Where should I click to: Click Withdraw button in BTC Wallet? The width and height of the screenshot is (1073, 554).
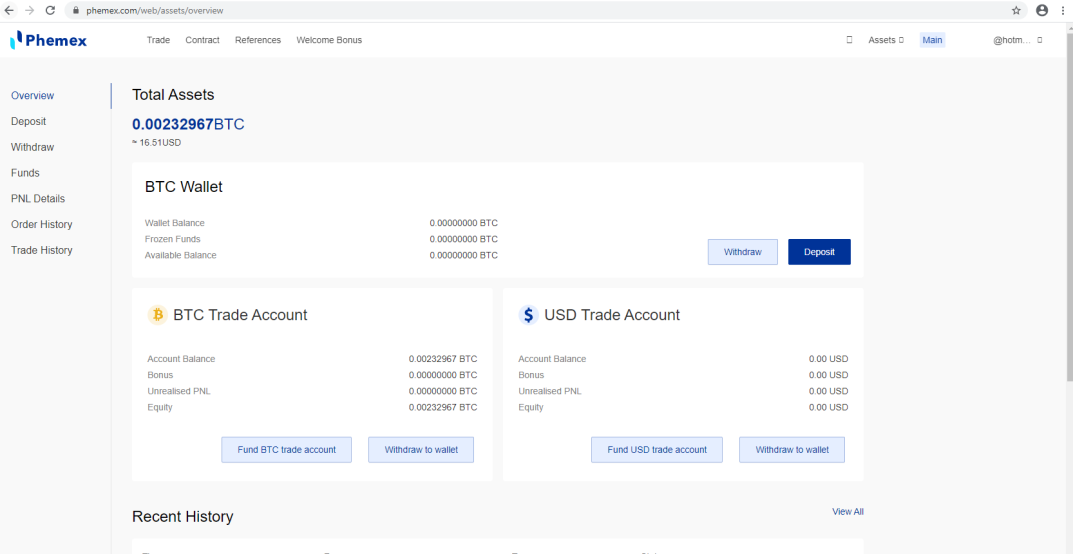tap(742, 252)
